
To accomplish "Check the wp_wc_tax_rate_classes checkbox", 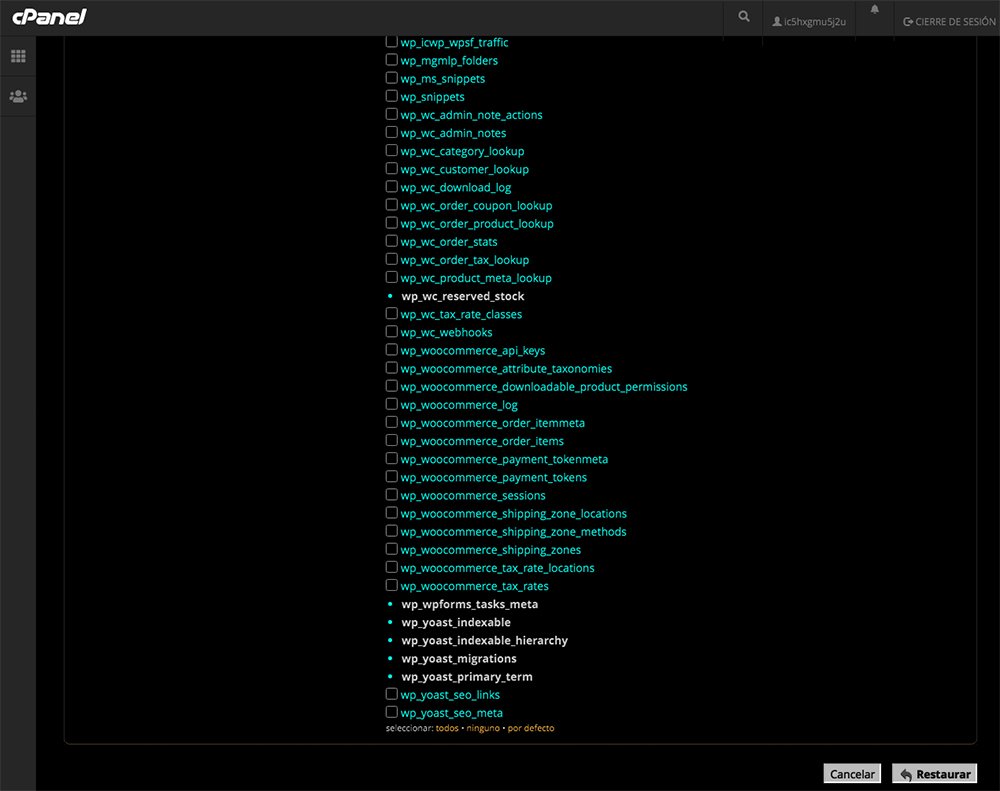I will 392,313.
